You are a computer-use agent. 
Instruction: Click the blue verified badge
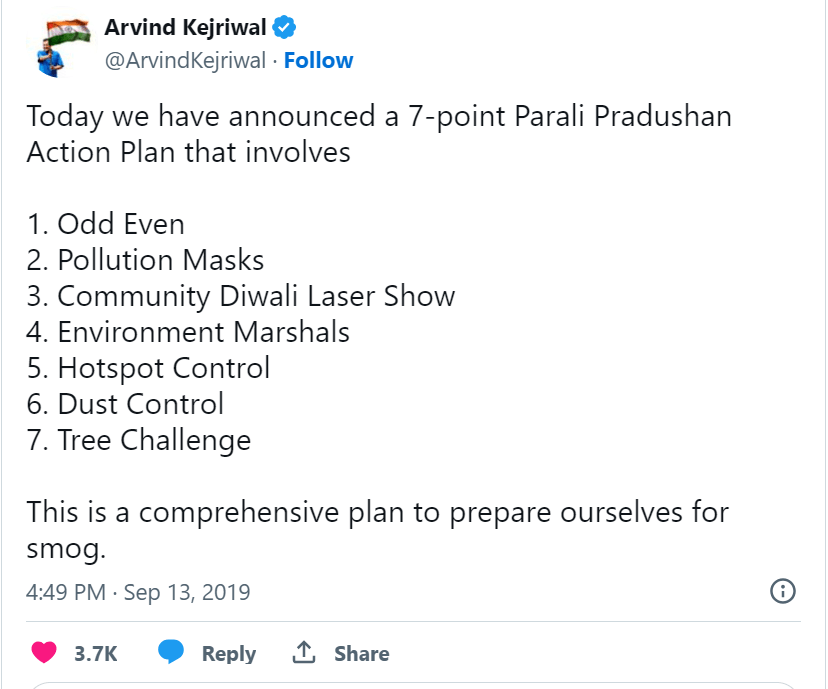285,27
